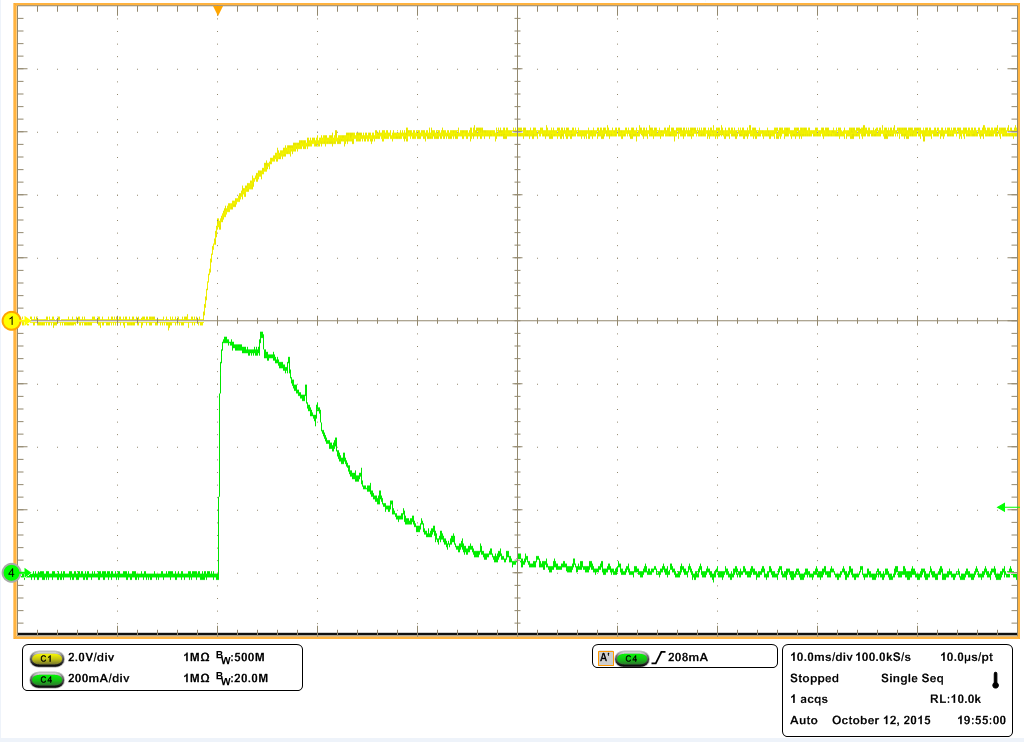Click the Stopped acquisition status label
This screenshot has height=742, width=1024.
point(815,678)
